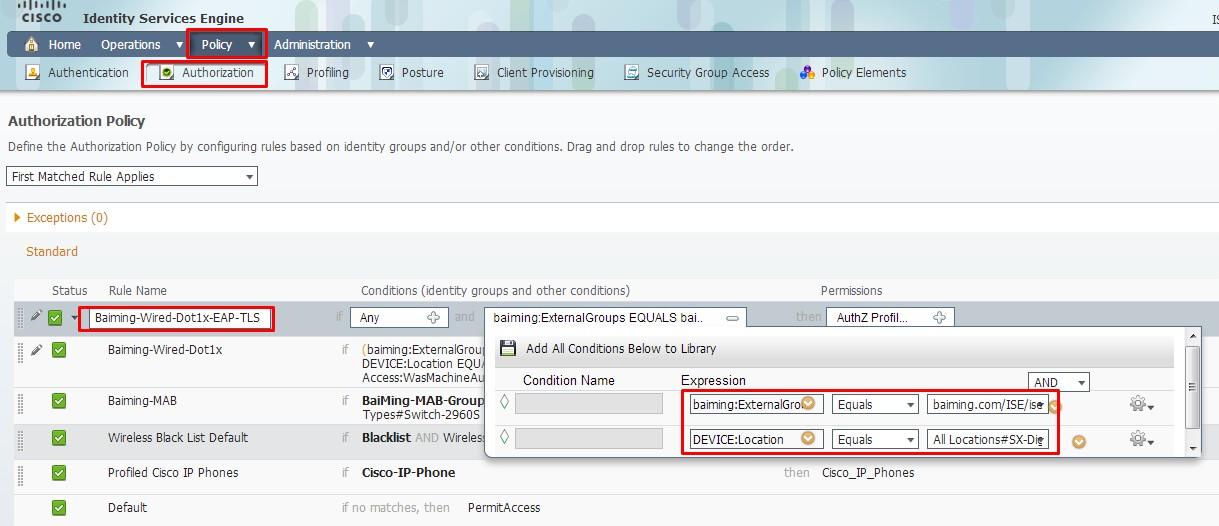Toggle status of Profiled Cisco IP Phones
This screenshot has width=1219, height=526.
click(x=59, y=473)
